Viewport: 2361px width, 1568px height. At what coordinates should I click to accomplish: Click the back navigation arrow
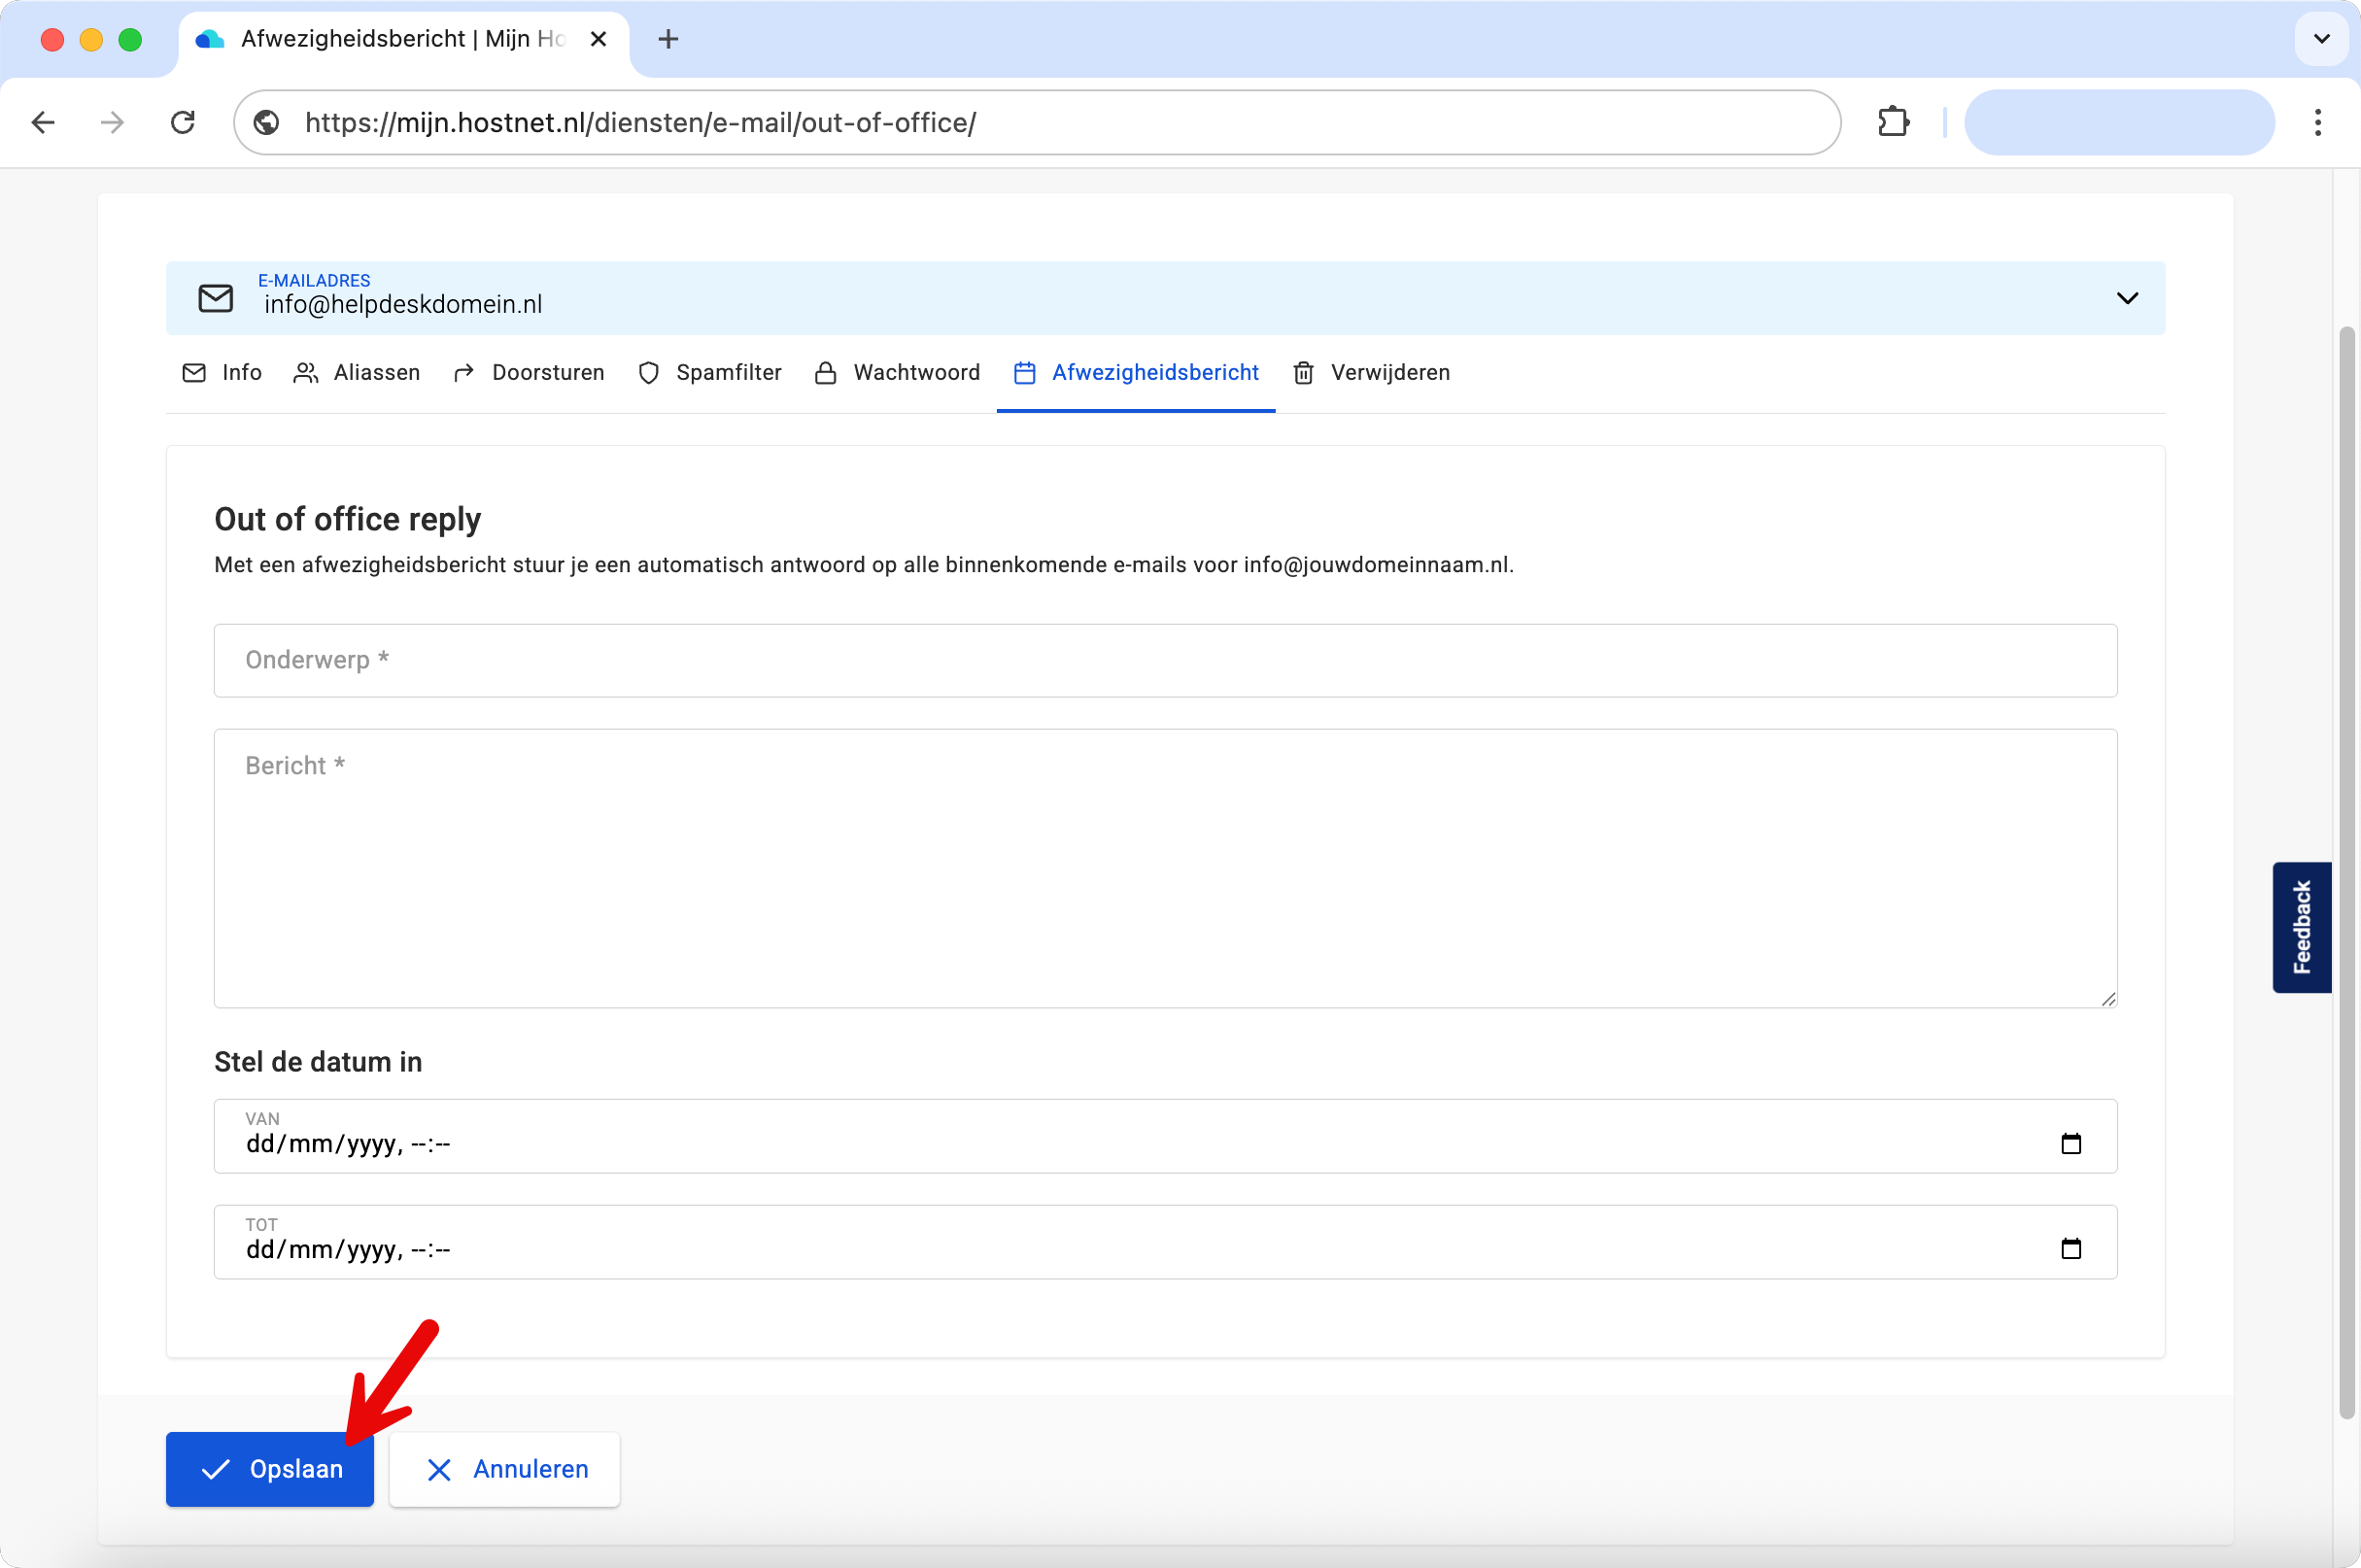point(43,122)
